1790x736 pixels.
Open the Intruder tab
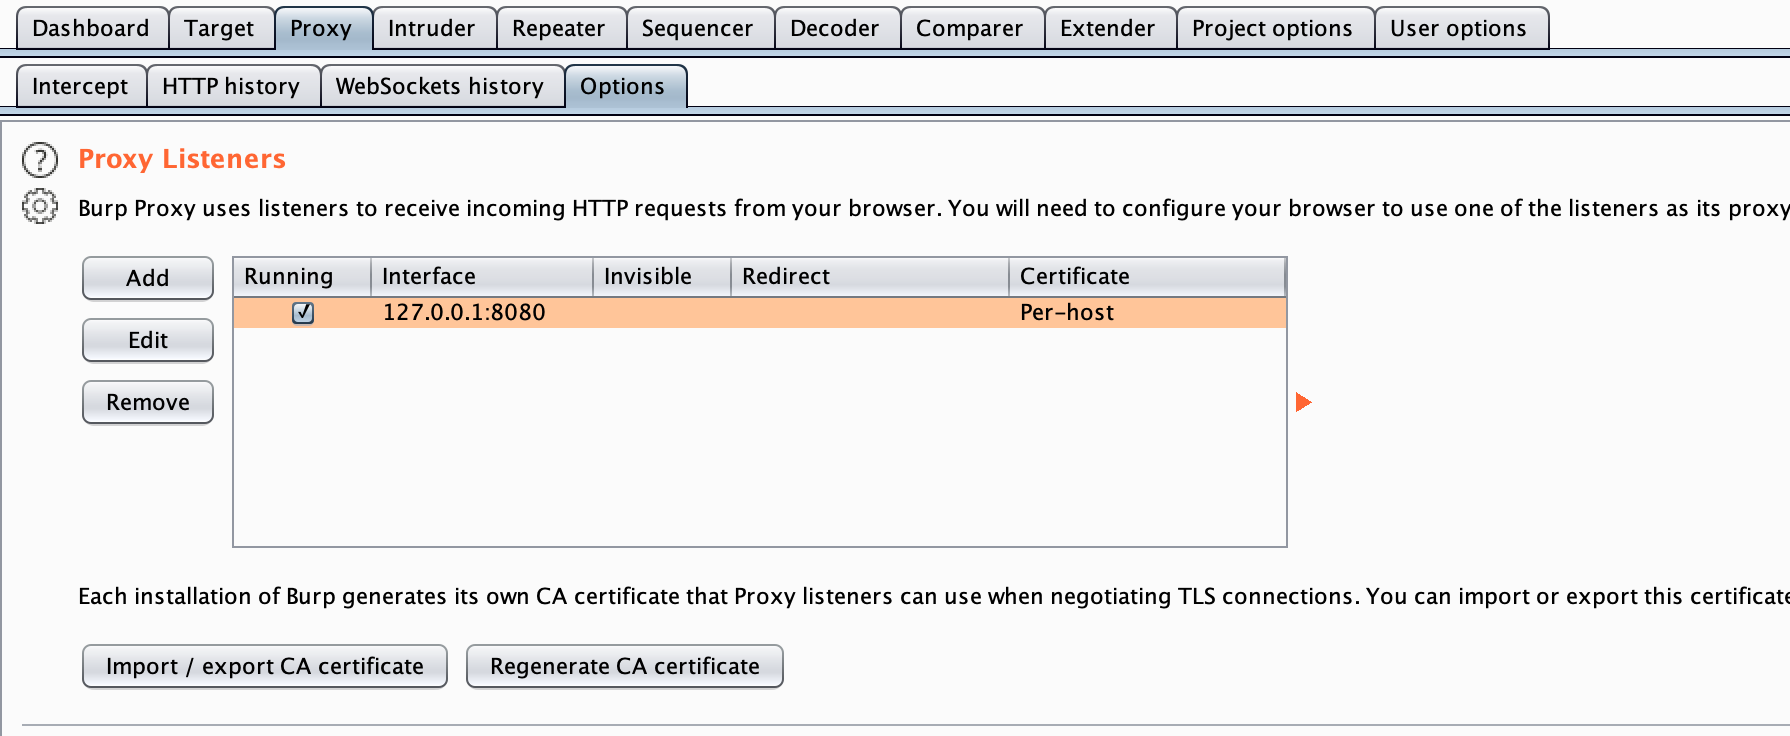[x=432, y=28]
